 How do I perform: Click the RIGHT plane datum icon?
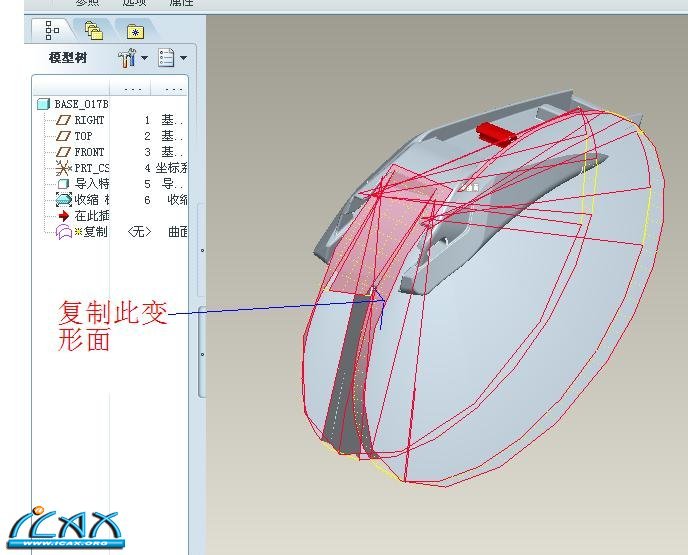(x=64, y=120)
